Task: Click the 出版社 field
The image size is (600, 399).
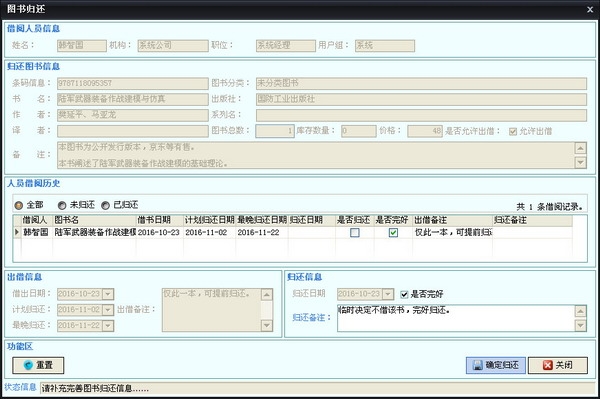Action: coord(421,99)
